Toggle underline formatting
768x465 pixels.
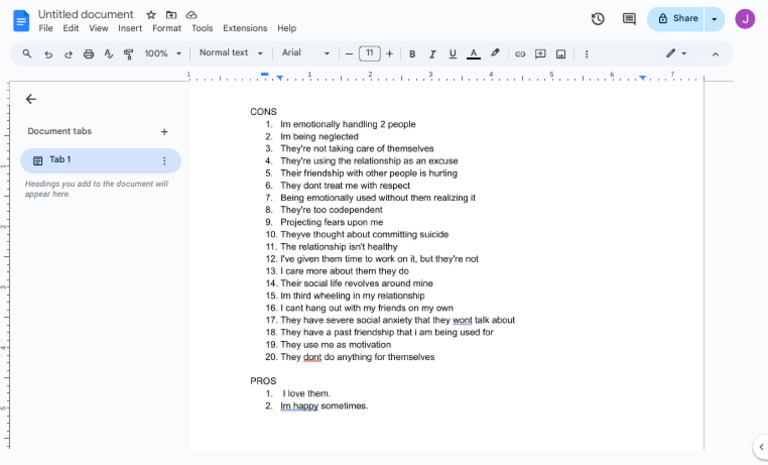(452, 54)
